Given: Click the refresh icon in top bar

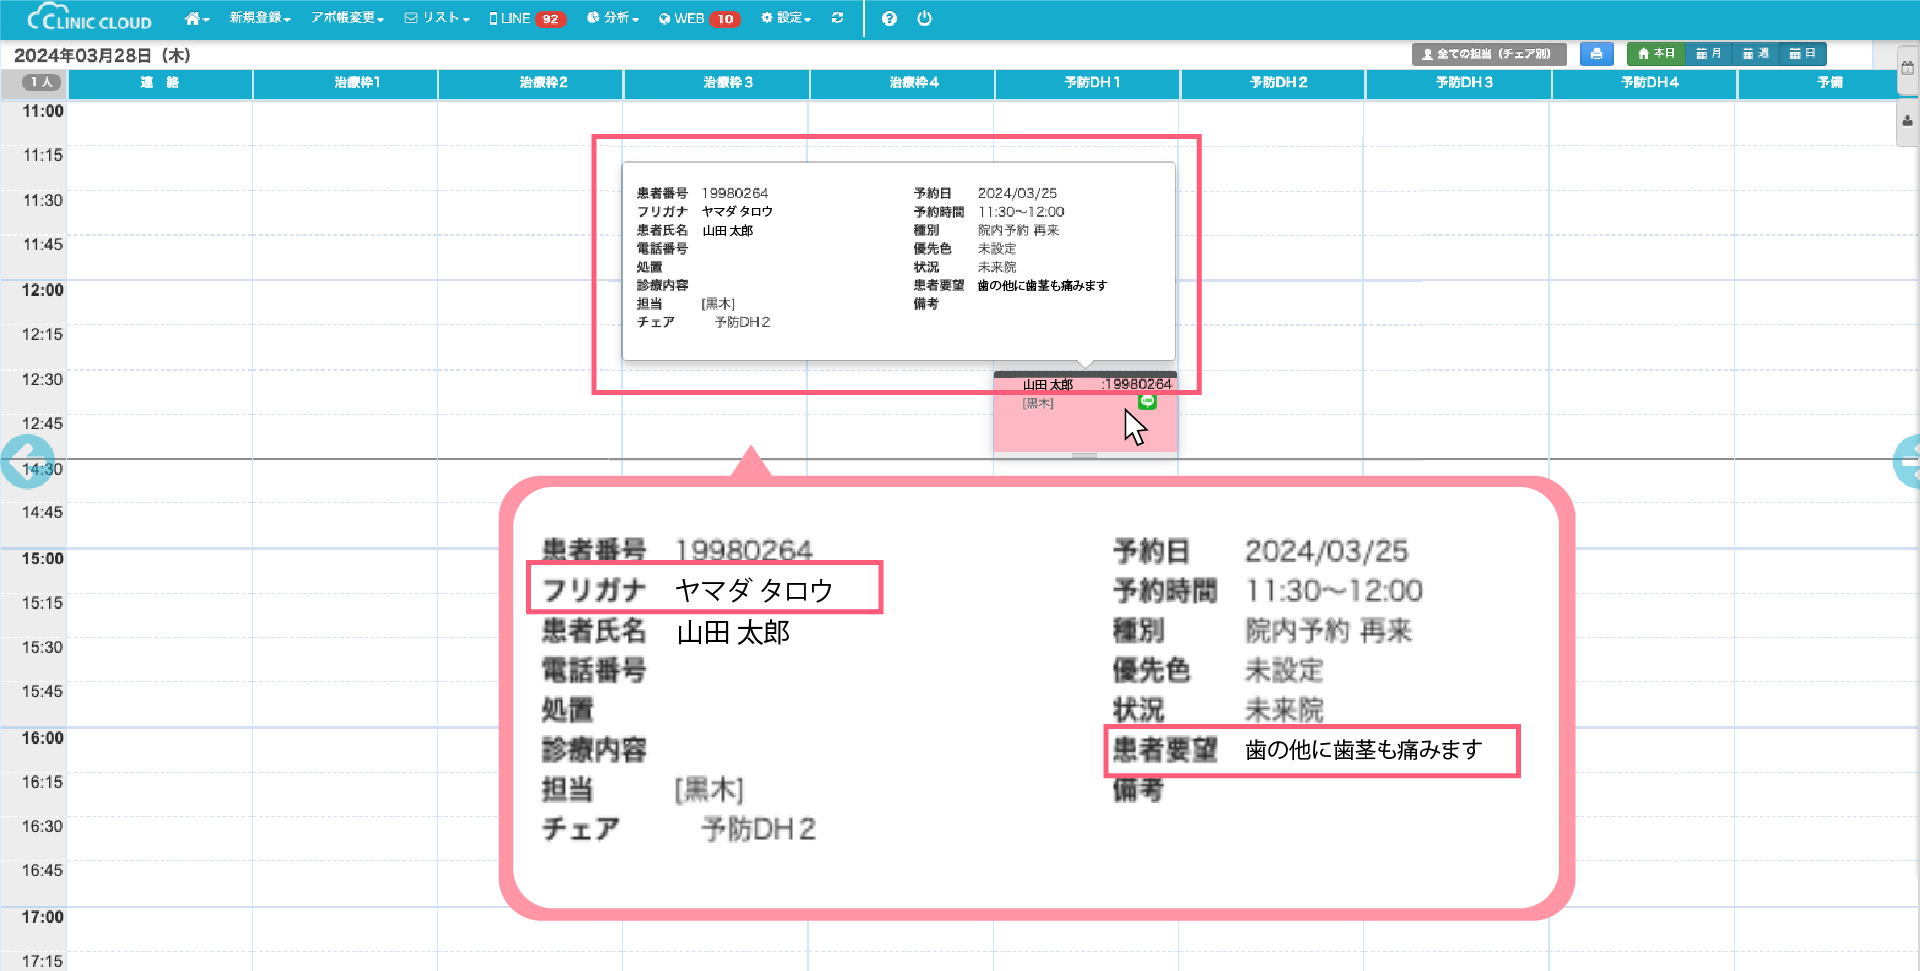Looking at the screenshot, I should [838, 19].
